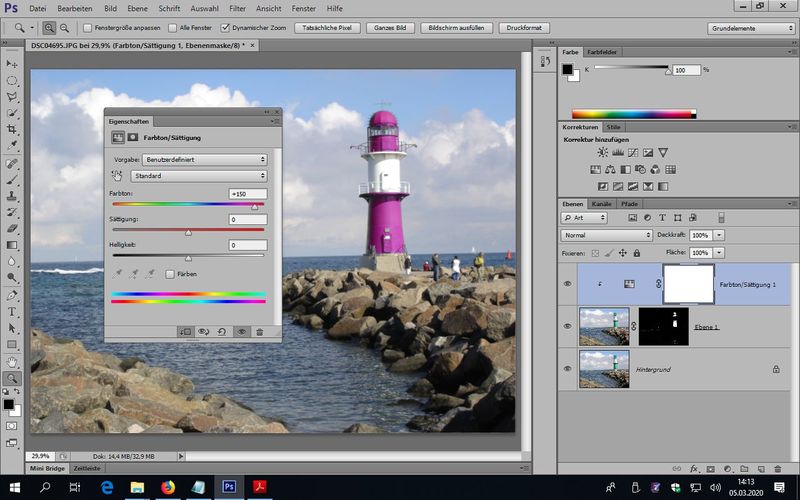Open the fx layer style icon
The image size is (800, 500).
pos(694,468)
